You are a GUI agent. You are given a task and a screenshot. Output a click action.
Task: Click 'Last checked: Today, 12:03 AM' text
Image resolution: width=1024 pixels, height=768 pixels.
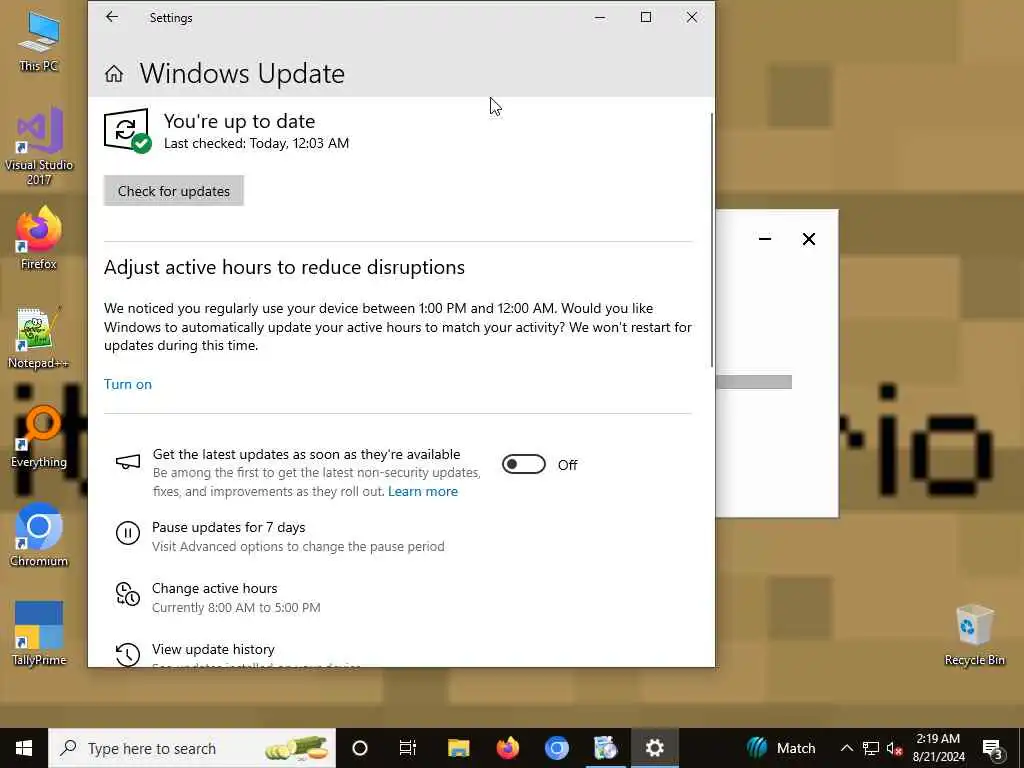[x=257, y=143]
